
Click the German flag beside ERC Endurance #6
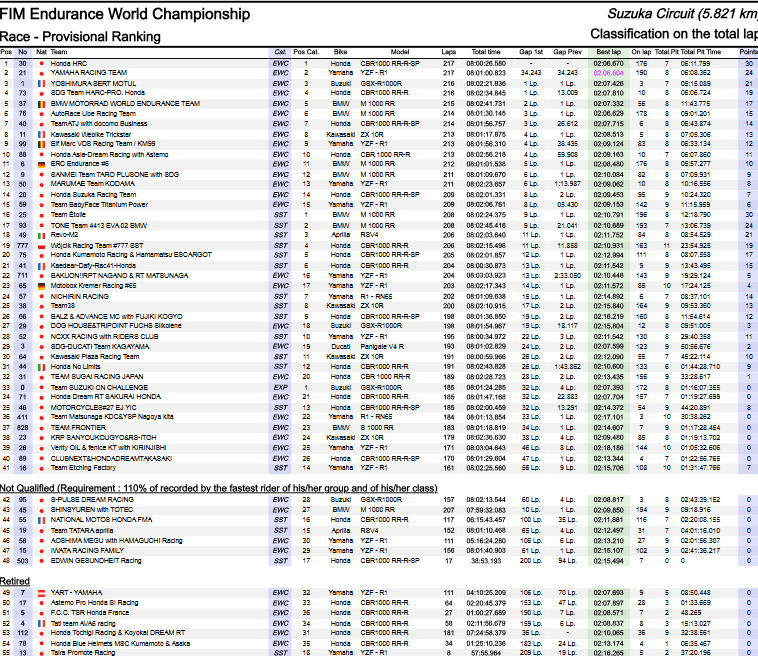point(42,164)
